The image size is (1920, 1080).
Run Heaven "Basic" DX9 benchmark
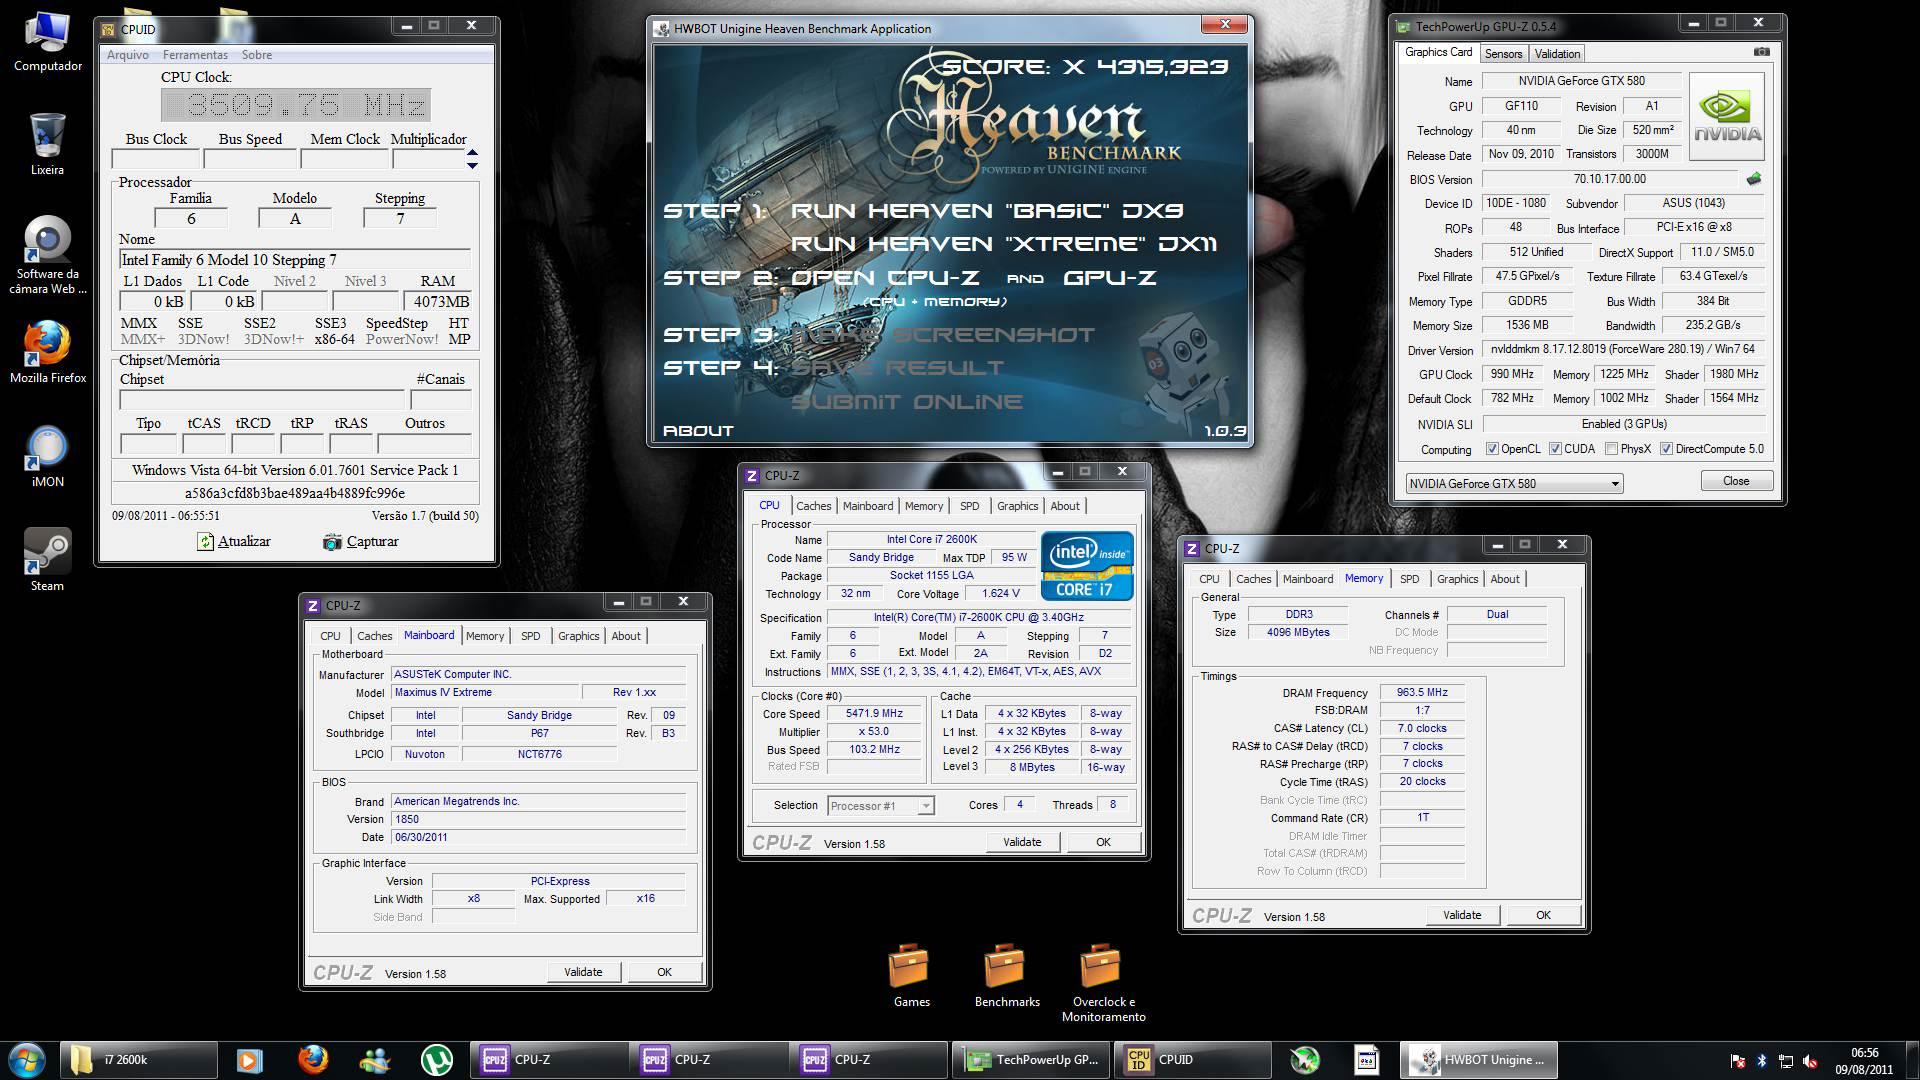click(986, 210)
